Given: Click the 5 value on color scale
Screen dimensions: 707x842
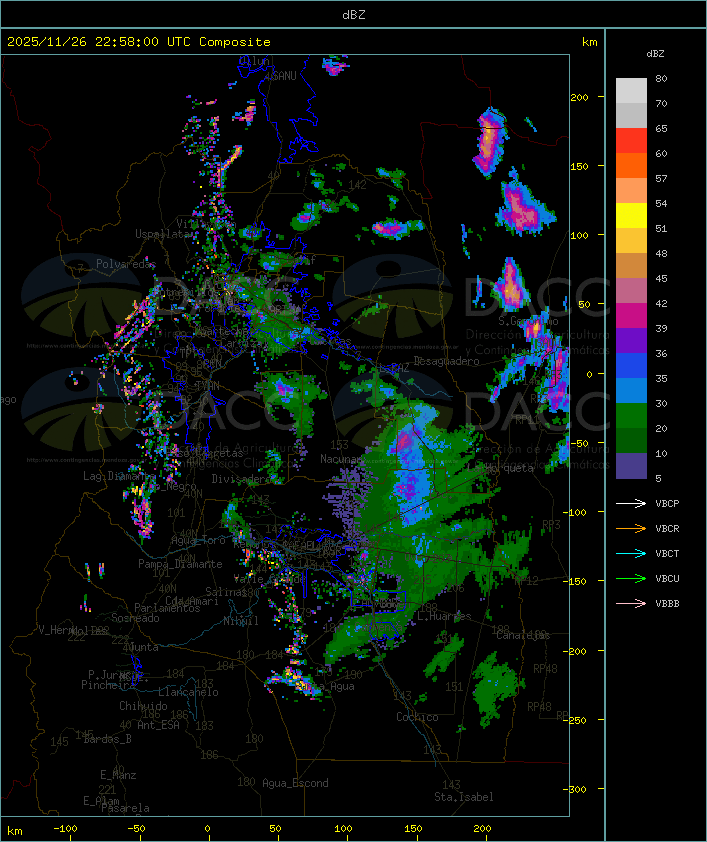Looking at the screenshot, I should pos(658,478).
